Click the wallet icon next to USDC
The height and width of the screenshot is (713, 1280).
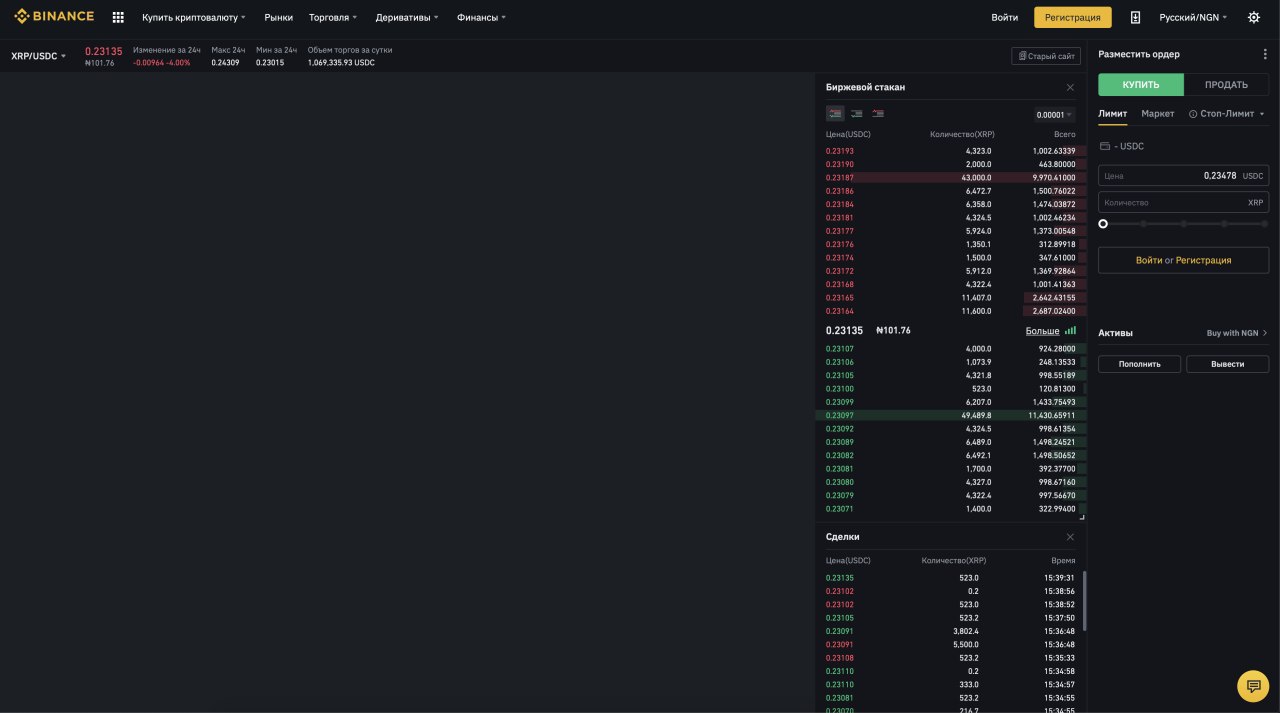(x=1104, y=146)
